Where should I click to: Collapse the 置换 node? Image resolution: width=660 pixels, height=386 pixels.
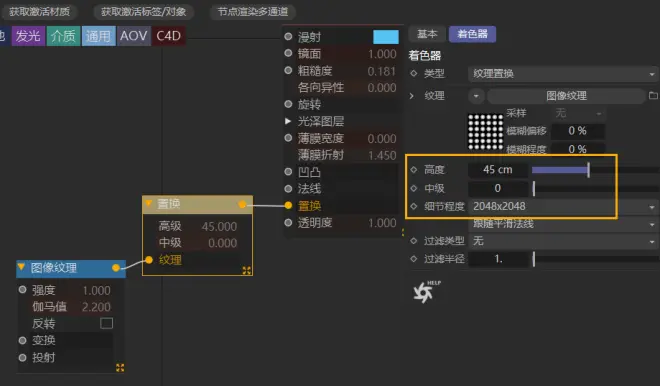149,204
